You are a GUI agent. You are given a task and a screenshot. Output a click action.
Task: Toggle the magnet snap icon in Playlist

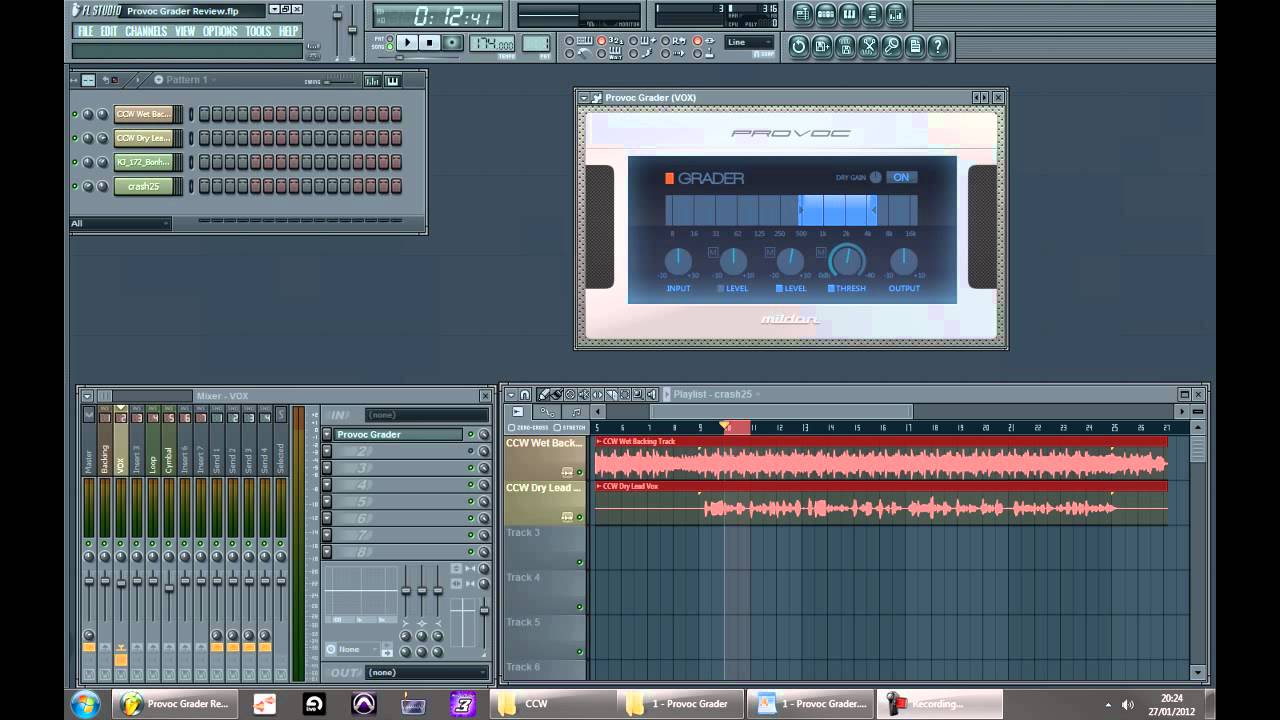(x=525, y=395)
